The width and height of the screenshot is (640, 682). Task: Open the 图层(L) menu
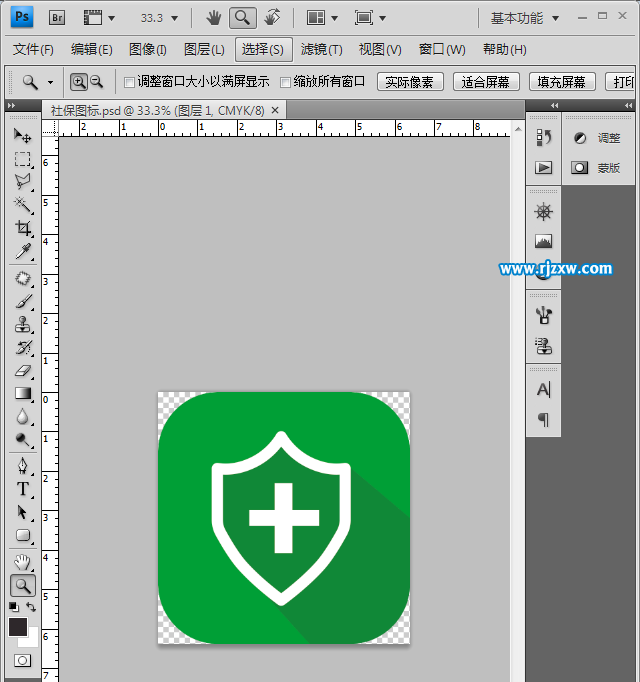pos(204,49)
